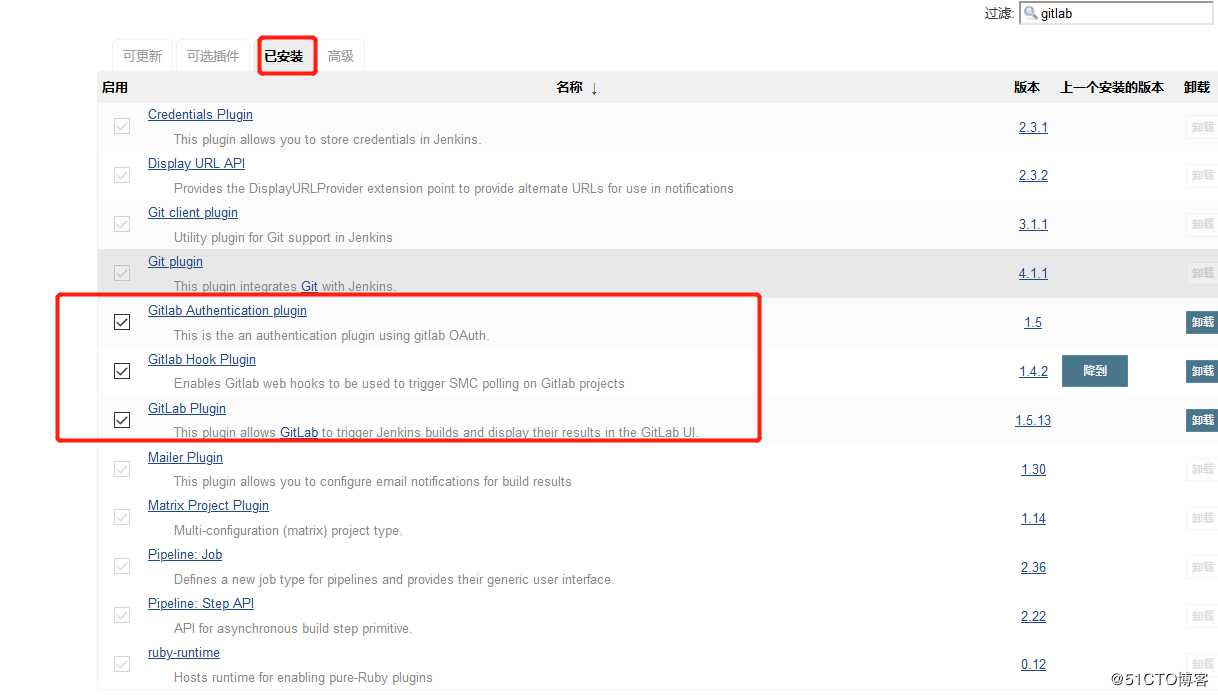1218x696 pixels.
Task: Open version 4.1.1 link
Action: tap(1033, 273)
